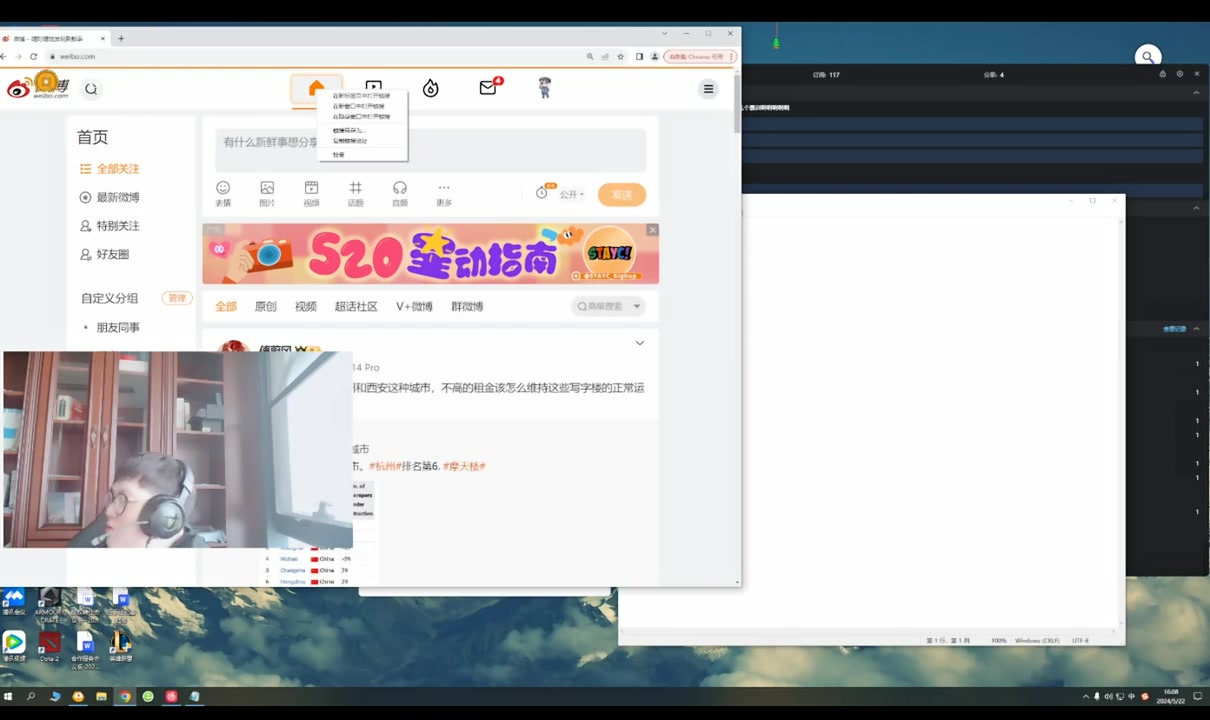Add audio with the 音频 headphone icon
Screen dimensions: 1210x720
pos(400,194)
